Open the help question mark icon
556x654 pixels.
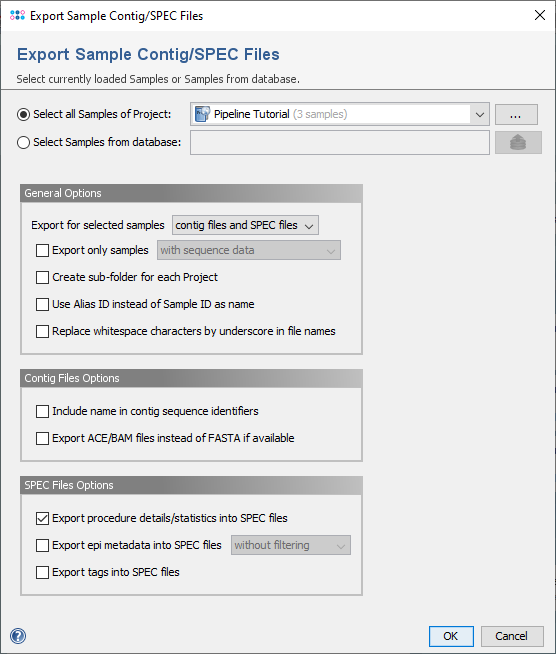[x=18, y=636]
